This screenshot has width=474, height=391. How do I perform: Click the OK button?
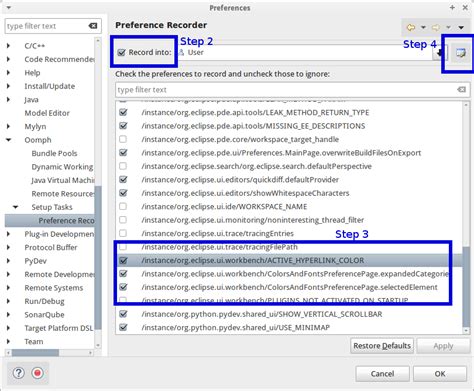(x=440, y=374)
